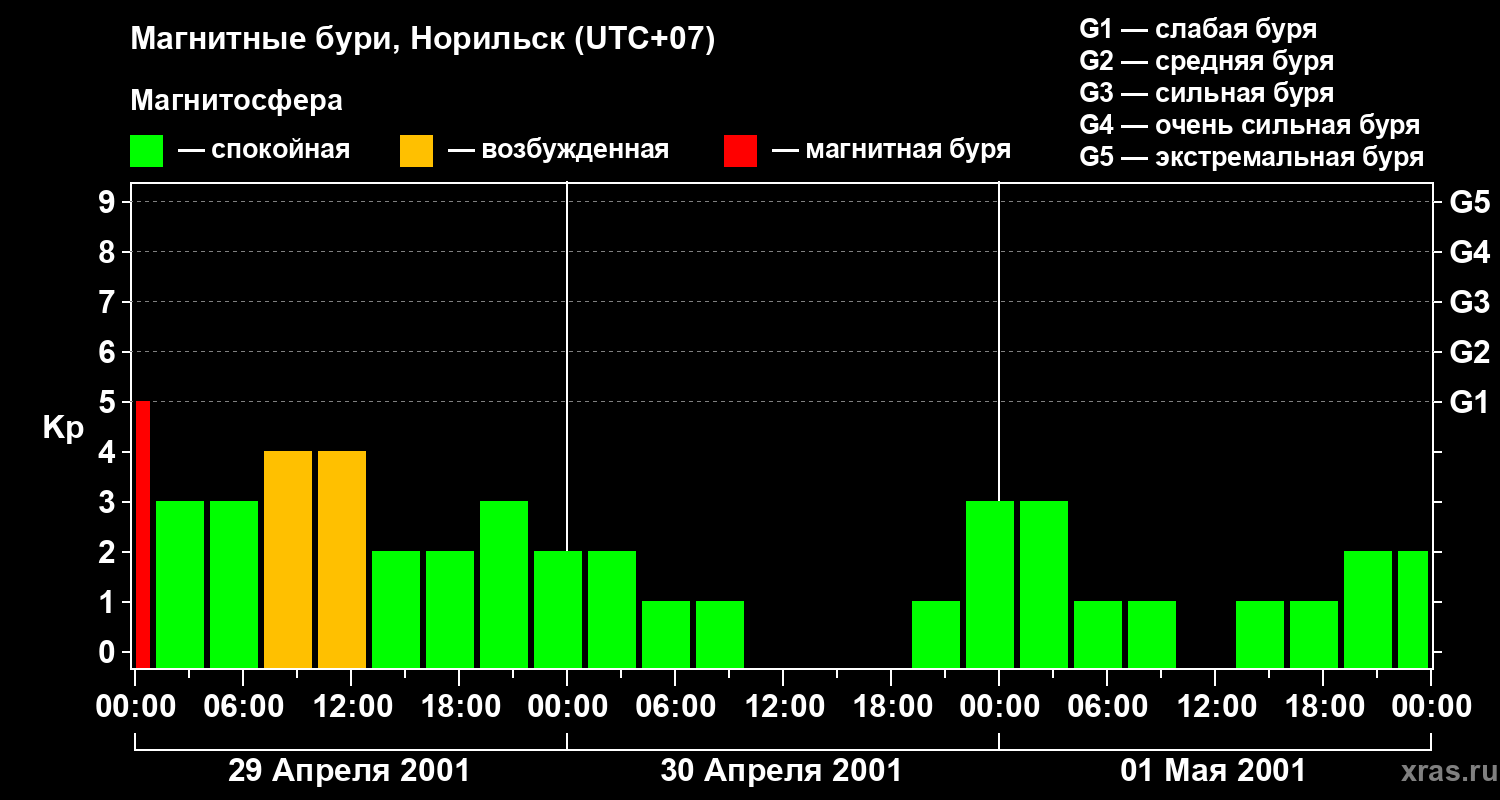This screenshot has width=1500, height=800.
Task: Click the 'Магнитосфера' heading
Action: click(236, 101)
